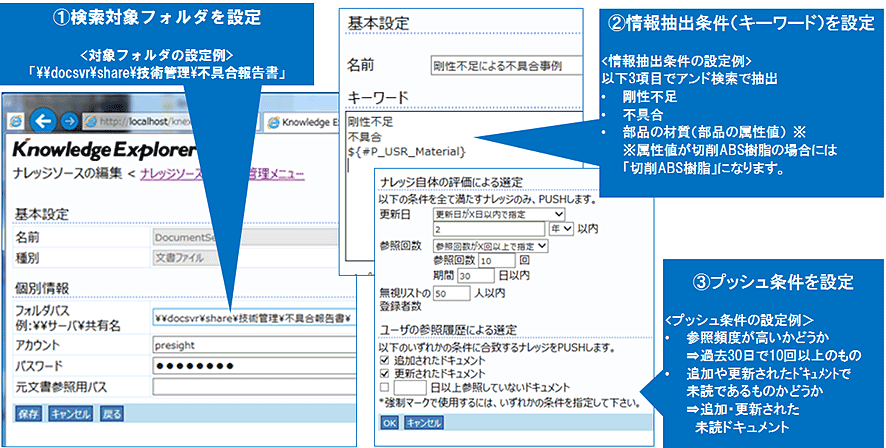Click the 無視リスト field containing 50

point(451,293)
